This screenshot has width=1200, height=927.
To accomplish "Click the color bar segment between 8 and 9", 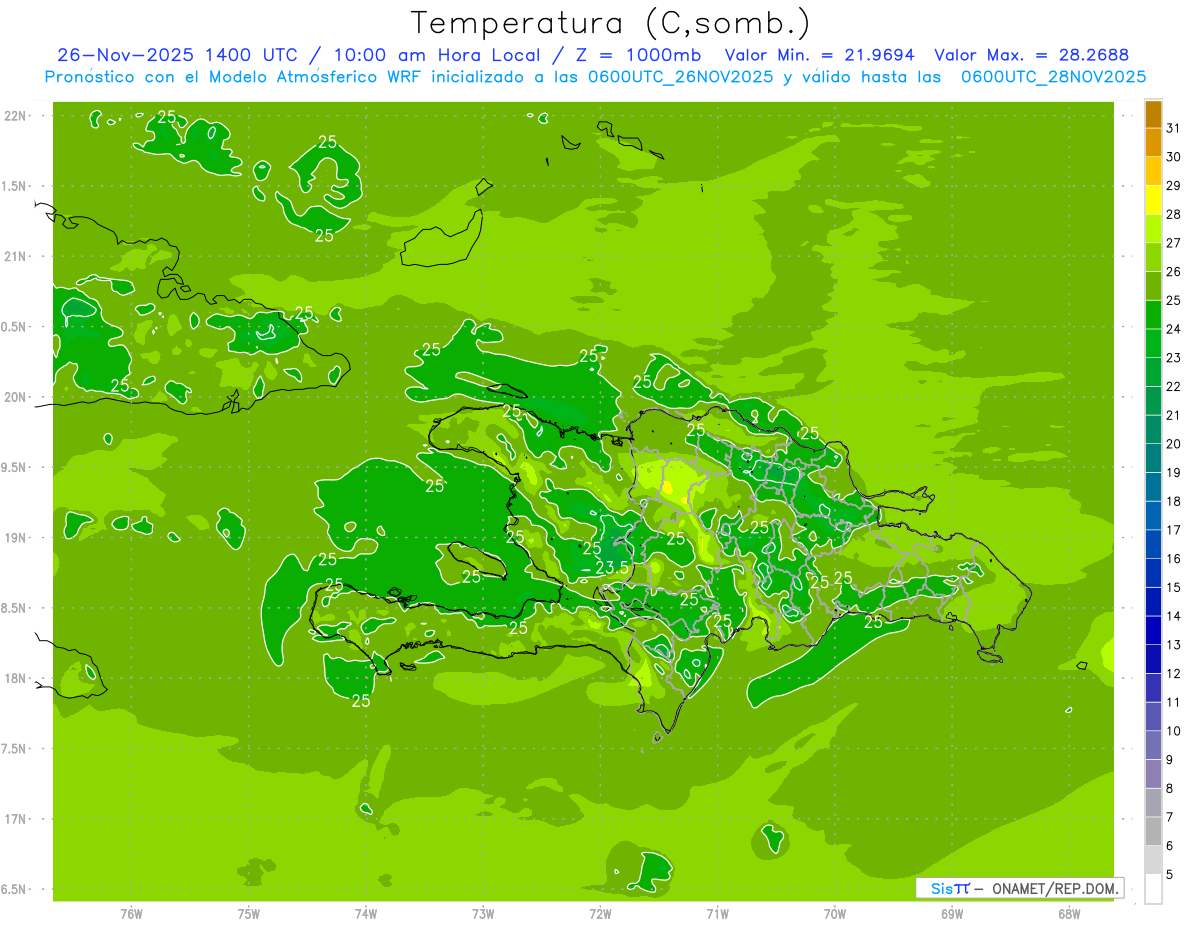I will (1153, 774).
